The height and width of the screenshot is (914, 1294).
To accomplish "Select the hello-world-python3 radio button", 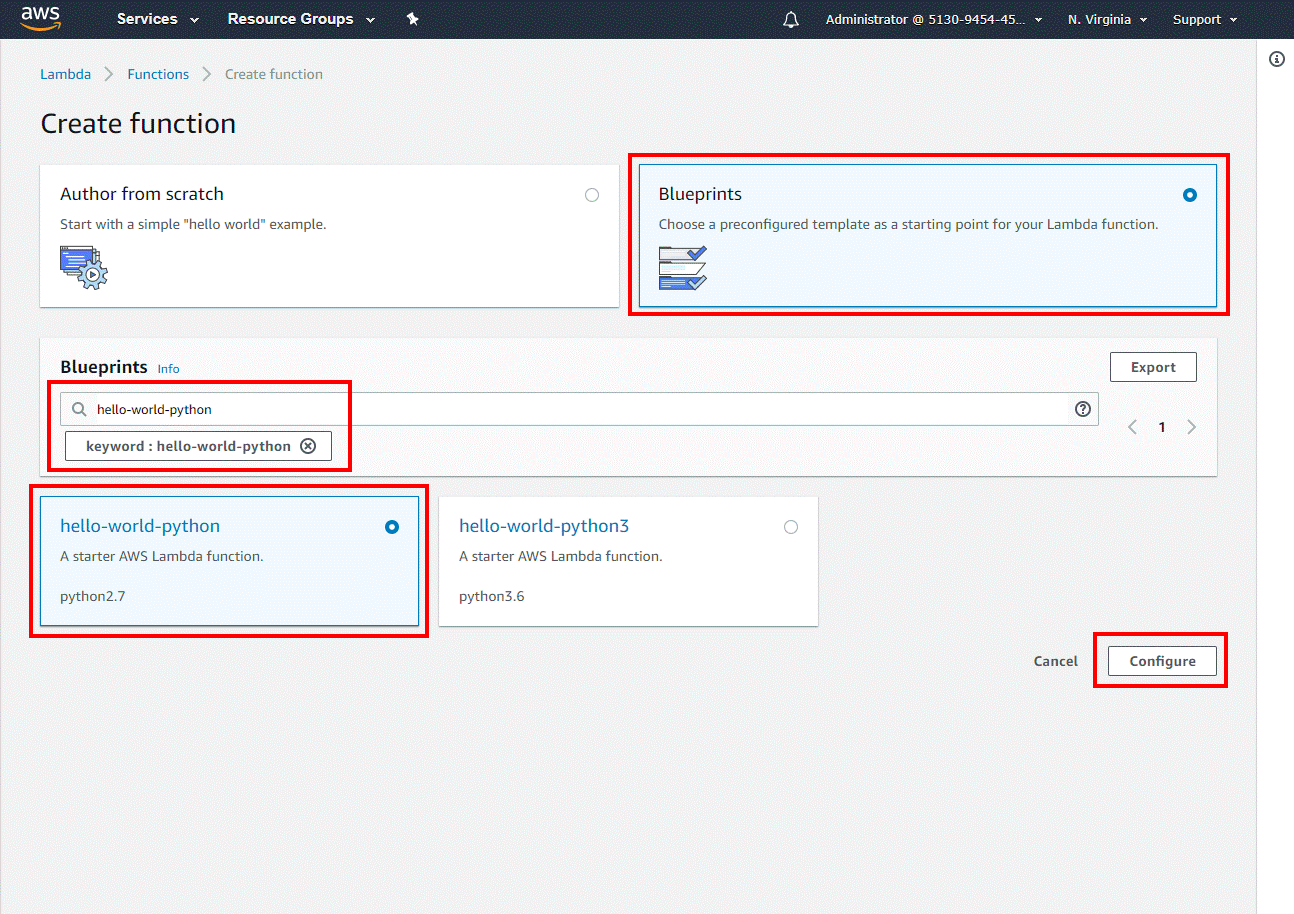I will click(791, 527).
